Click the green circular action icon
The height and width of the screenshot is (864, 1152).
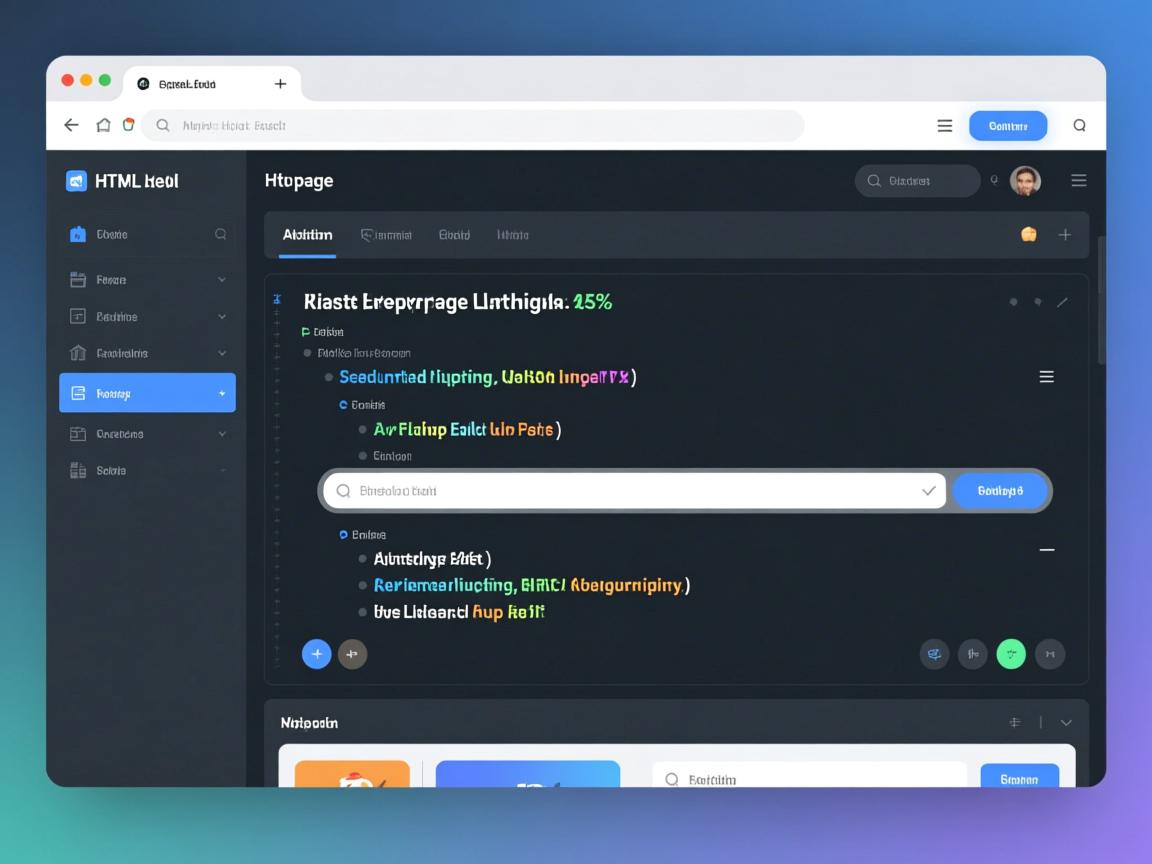tap(1011, 654)
